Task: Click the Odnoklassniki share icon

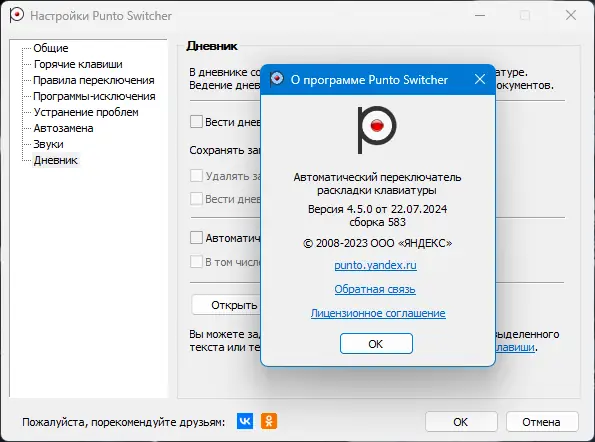Action: (269, 421)
